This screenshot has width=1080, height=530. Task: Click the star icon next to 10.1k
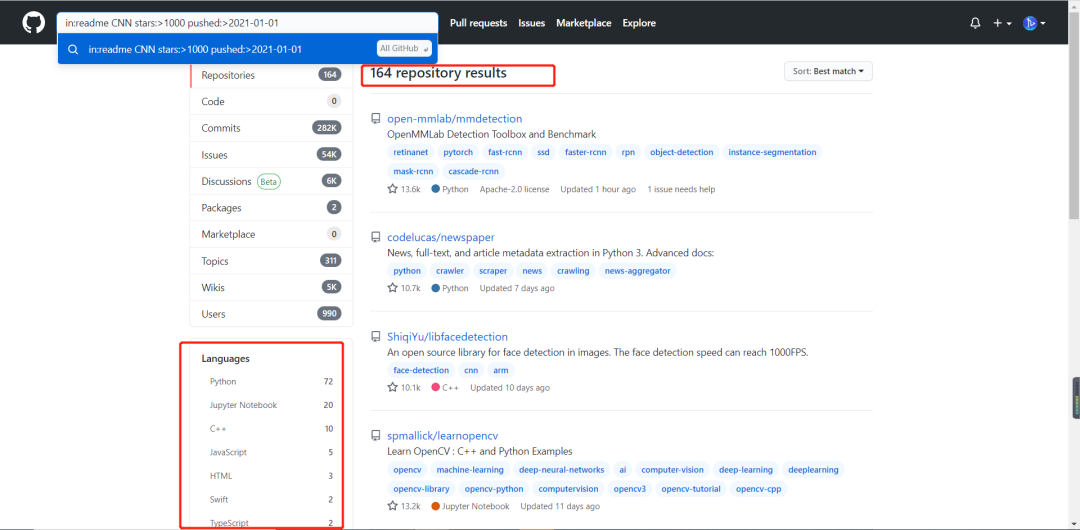pyautogui.click(x=393, y=387)
